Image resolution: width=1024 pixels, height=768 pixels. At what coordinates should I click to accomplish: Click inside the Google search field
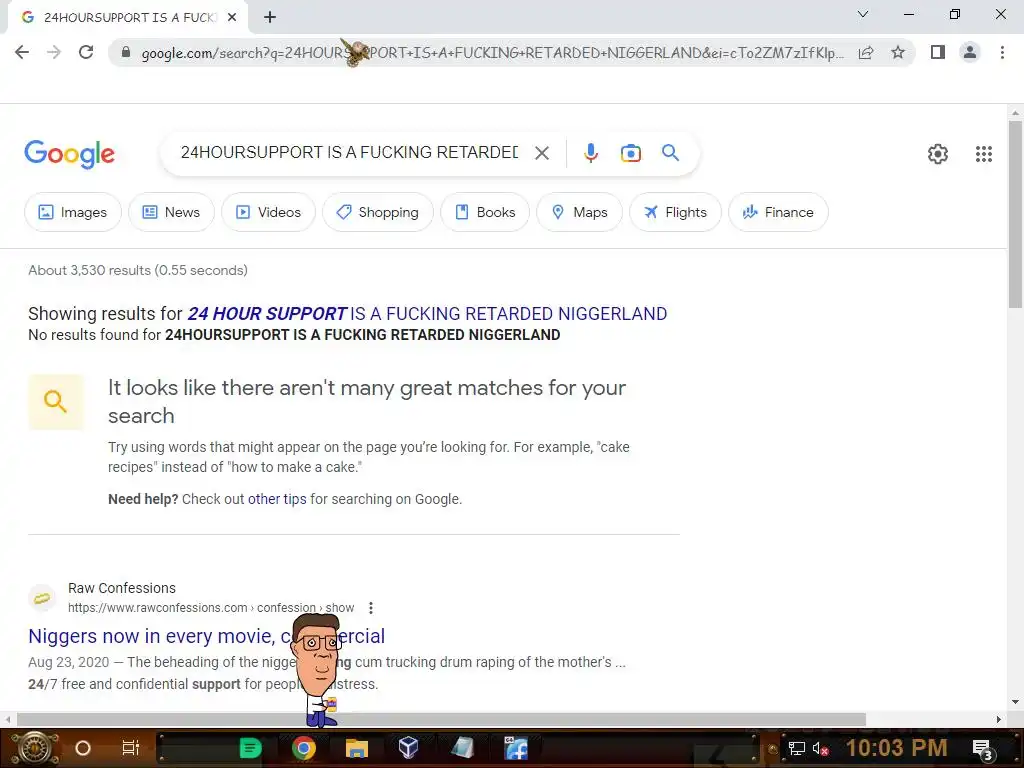coord(349,153)
